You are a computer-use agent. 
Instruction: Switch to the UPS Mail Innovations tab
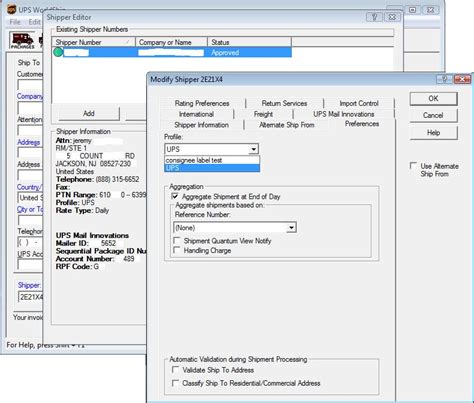click(x=344, y=114)
